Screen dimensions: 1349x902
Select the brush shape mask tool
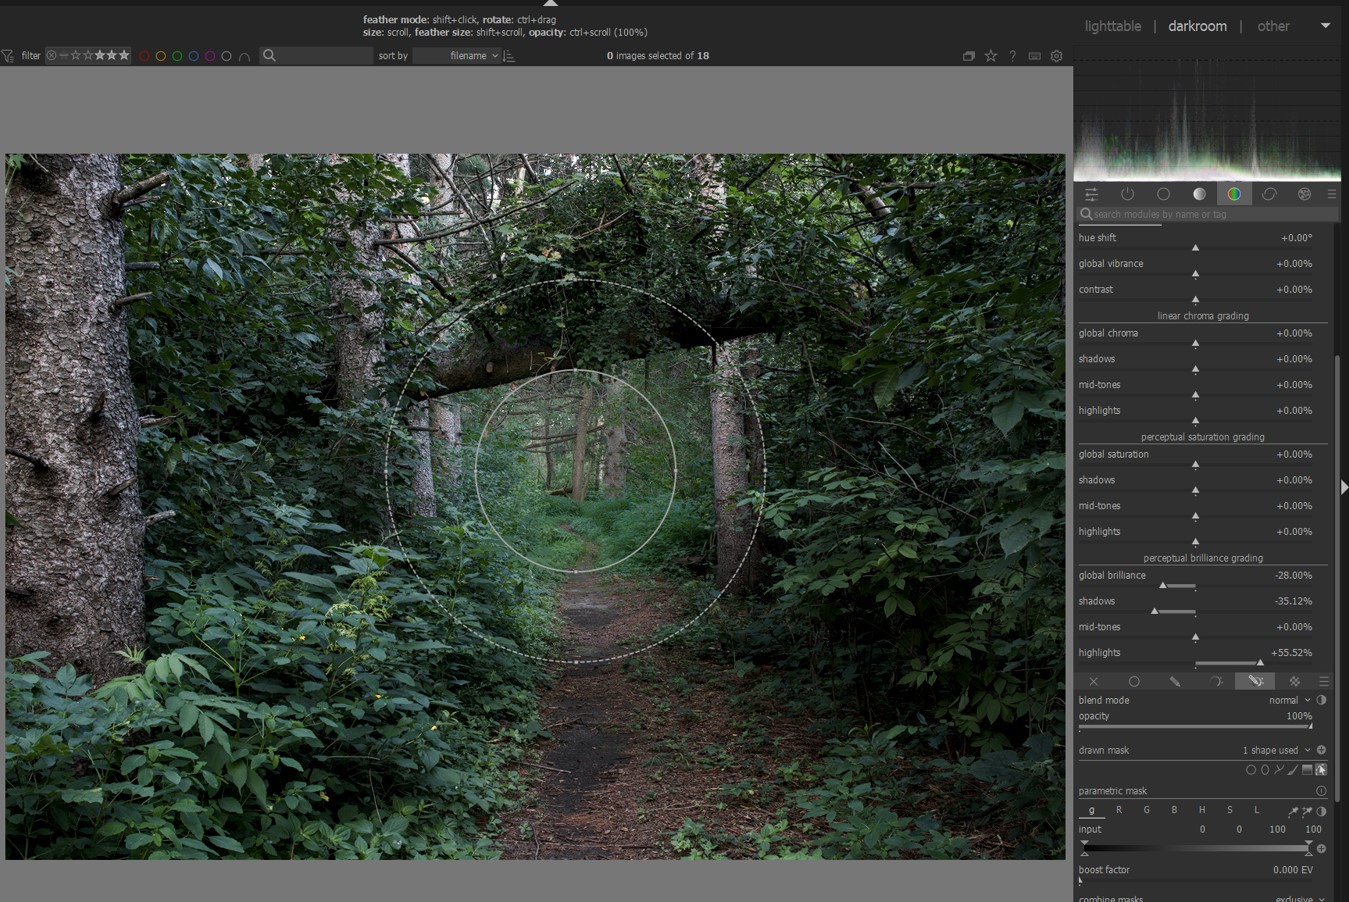[x=1293, y=770]
